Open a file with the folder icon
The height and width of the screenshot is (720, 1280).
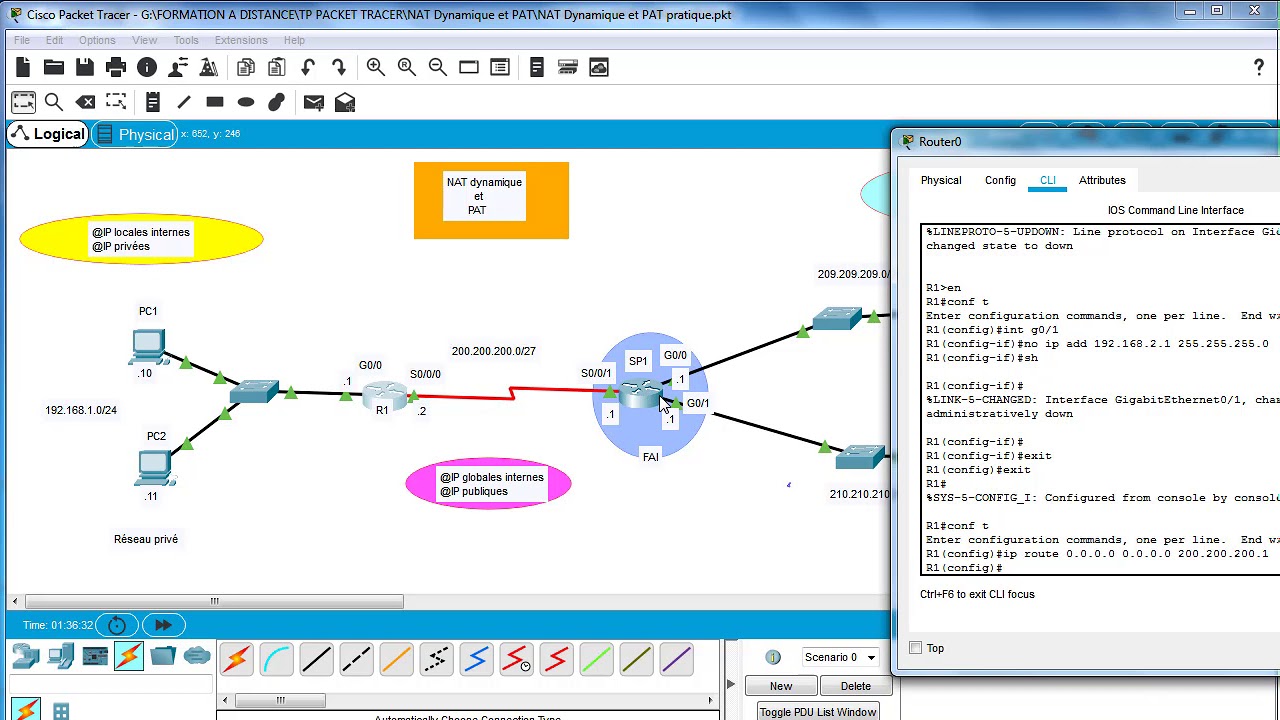click(54, 67)
